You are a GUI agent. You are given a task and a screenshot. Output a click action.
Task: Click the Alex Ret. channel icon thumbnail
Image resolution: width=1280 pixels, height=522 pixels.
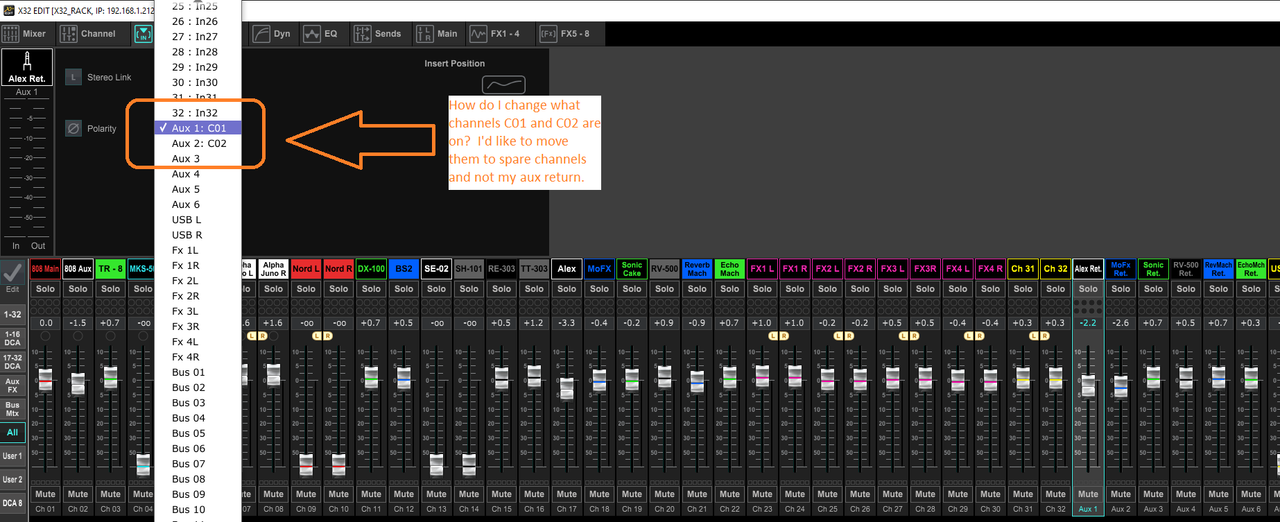tap(26, 68)
